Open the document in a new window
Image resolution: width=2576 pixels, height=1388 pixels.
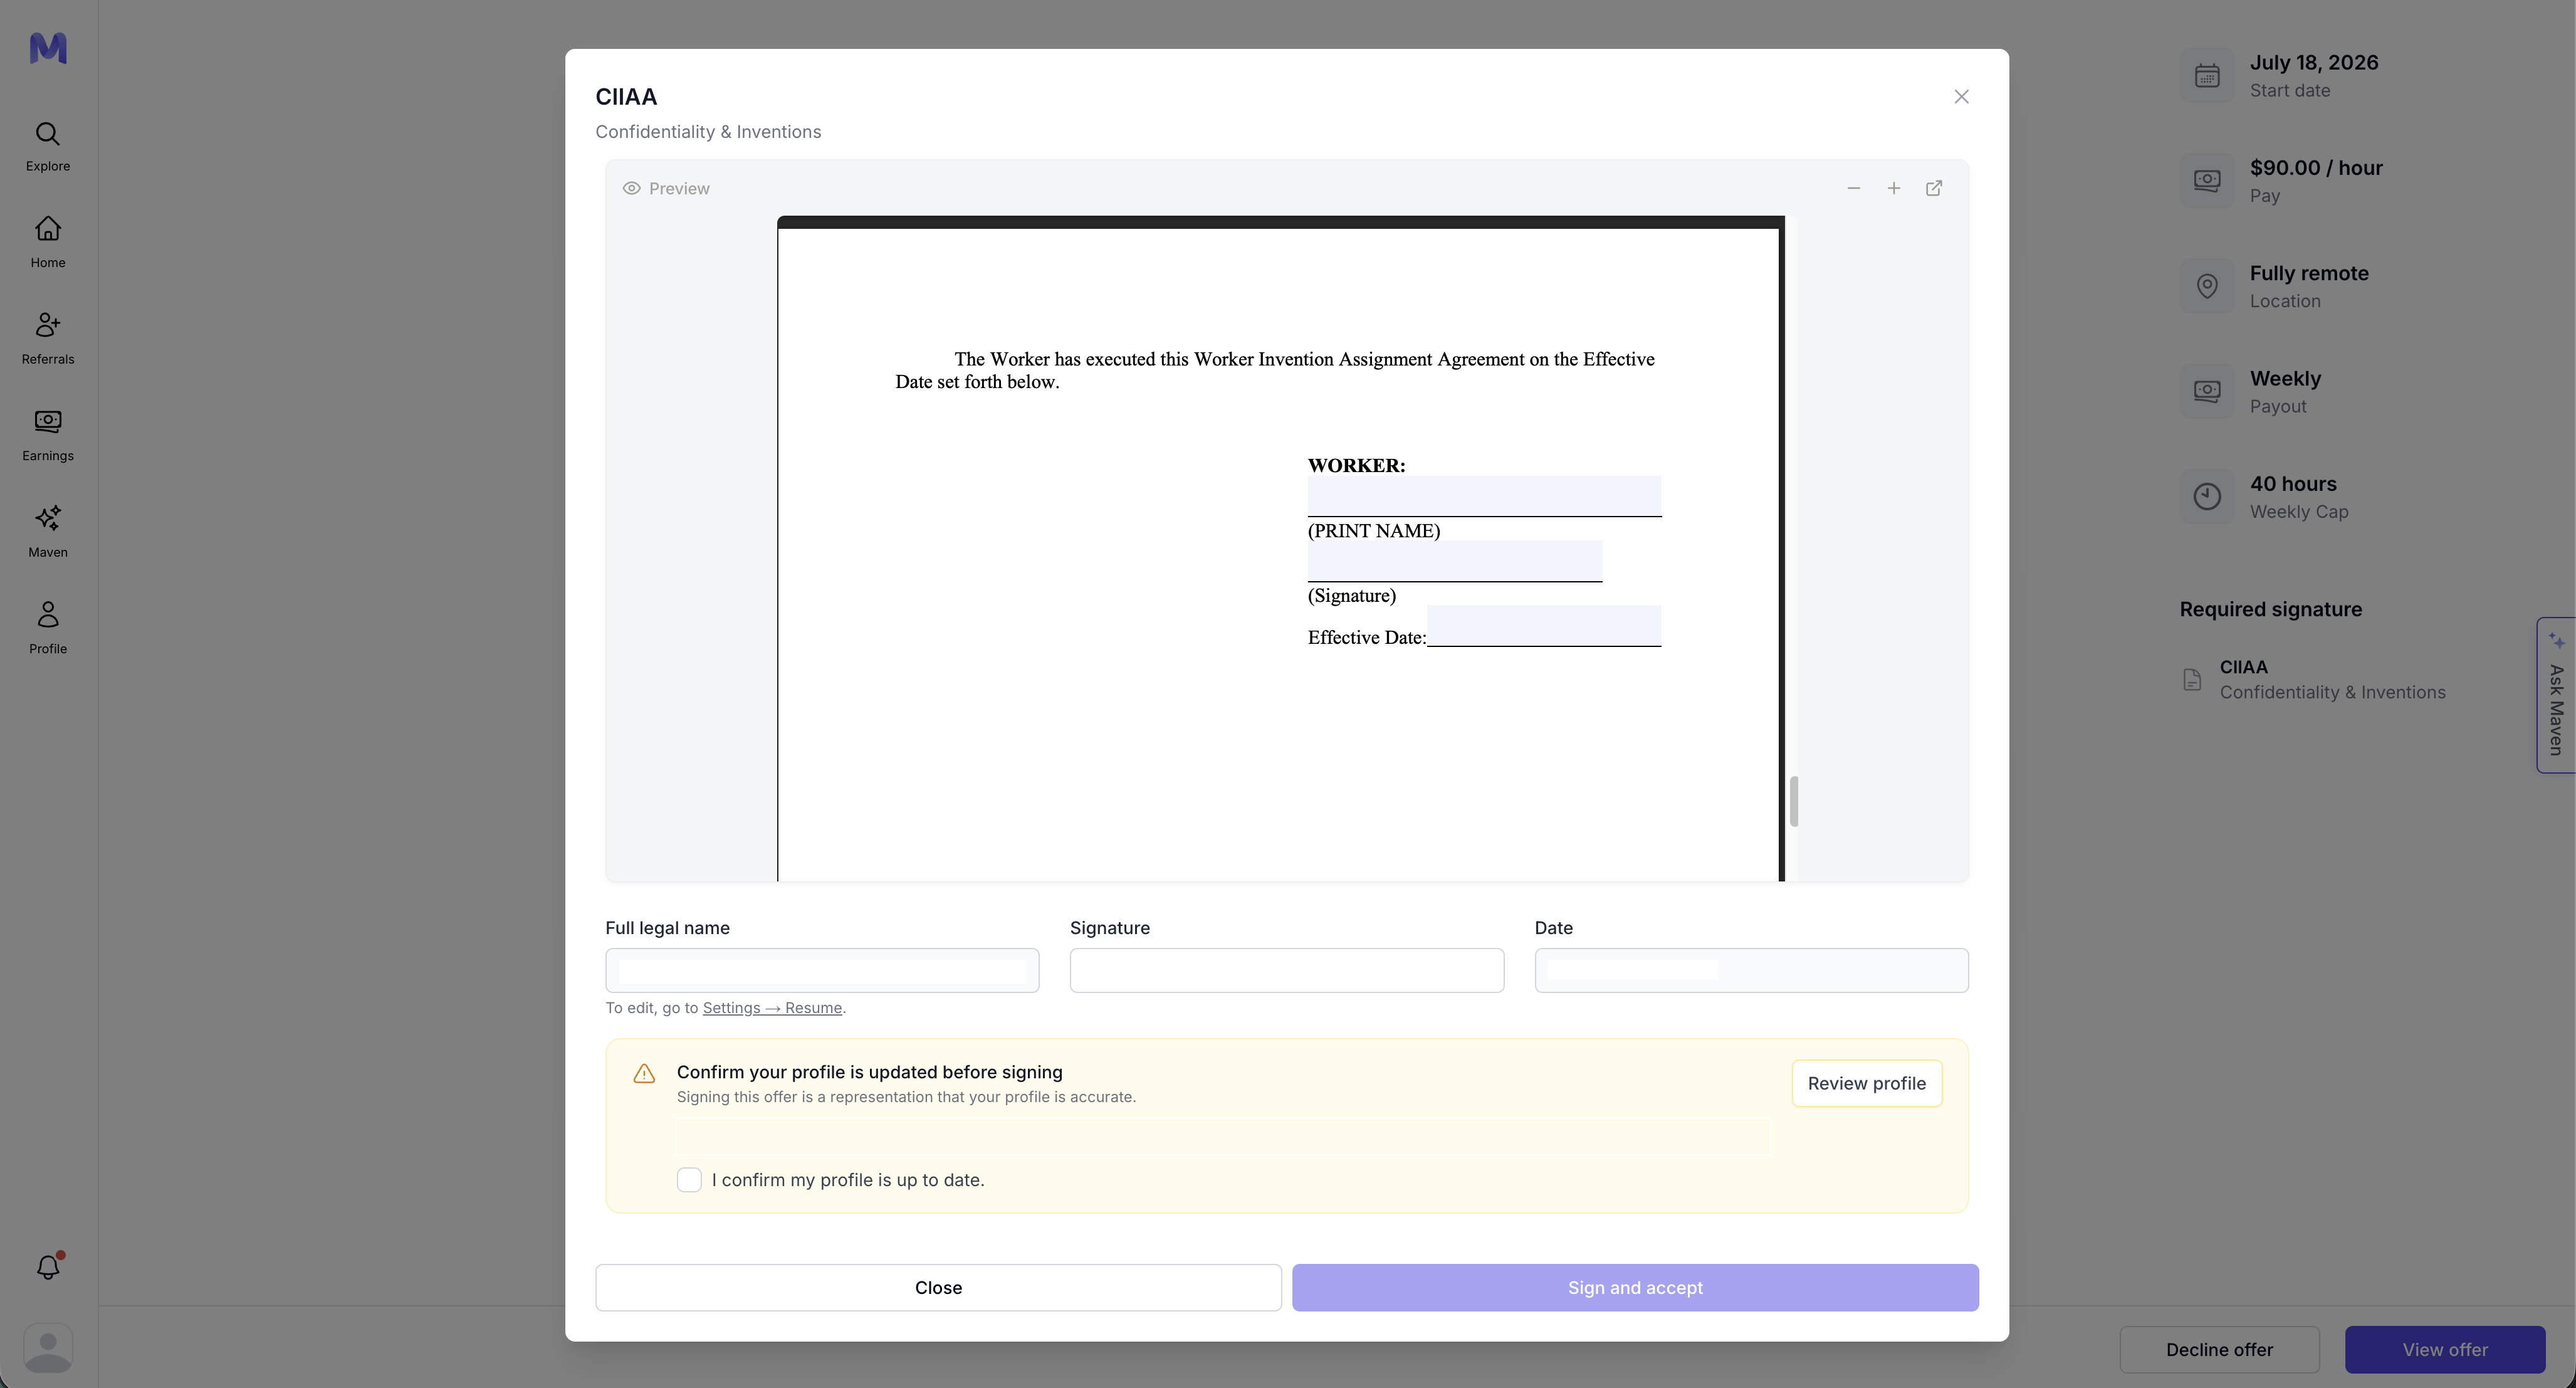(1934, 188)
